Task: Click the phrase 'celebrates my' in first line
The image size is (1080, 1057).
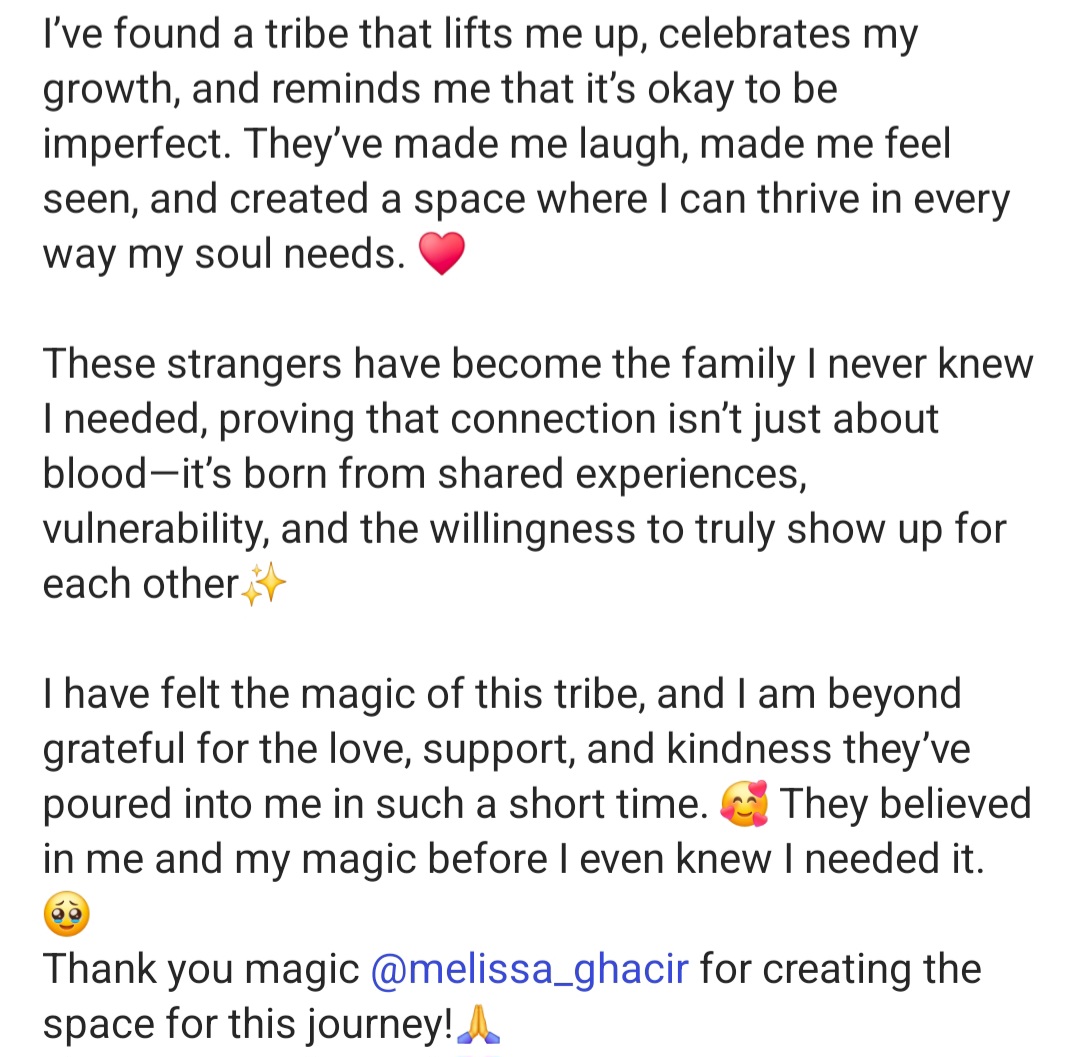Action: pyautogui.click(x=788, y=34)
